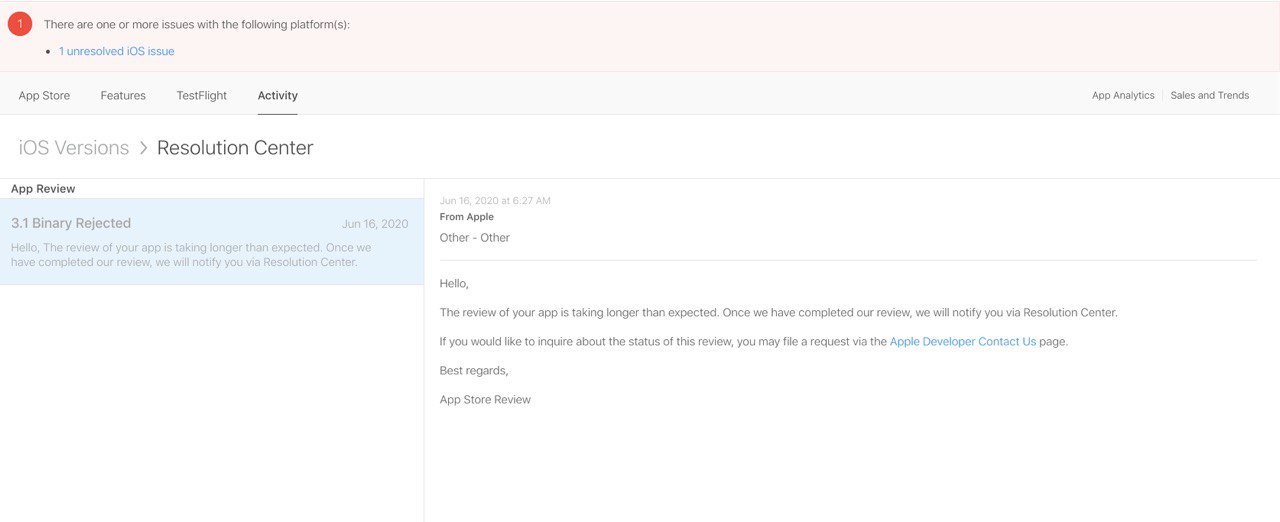Click the Hello, greeting in message body
Viewport: 1280px width, 522px height.
(454, 284)
